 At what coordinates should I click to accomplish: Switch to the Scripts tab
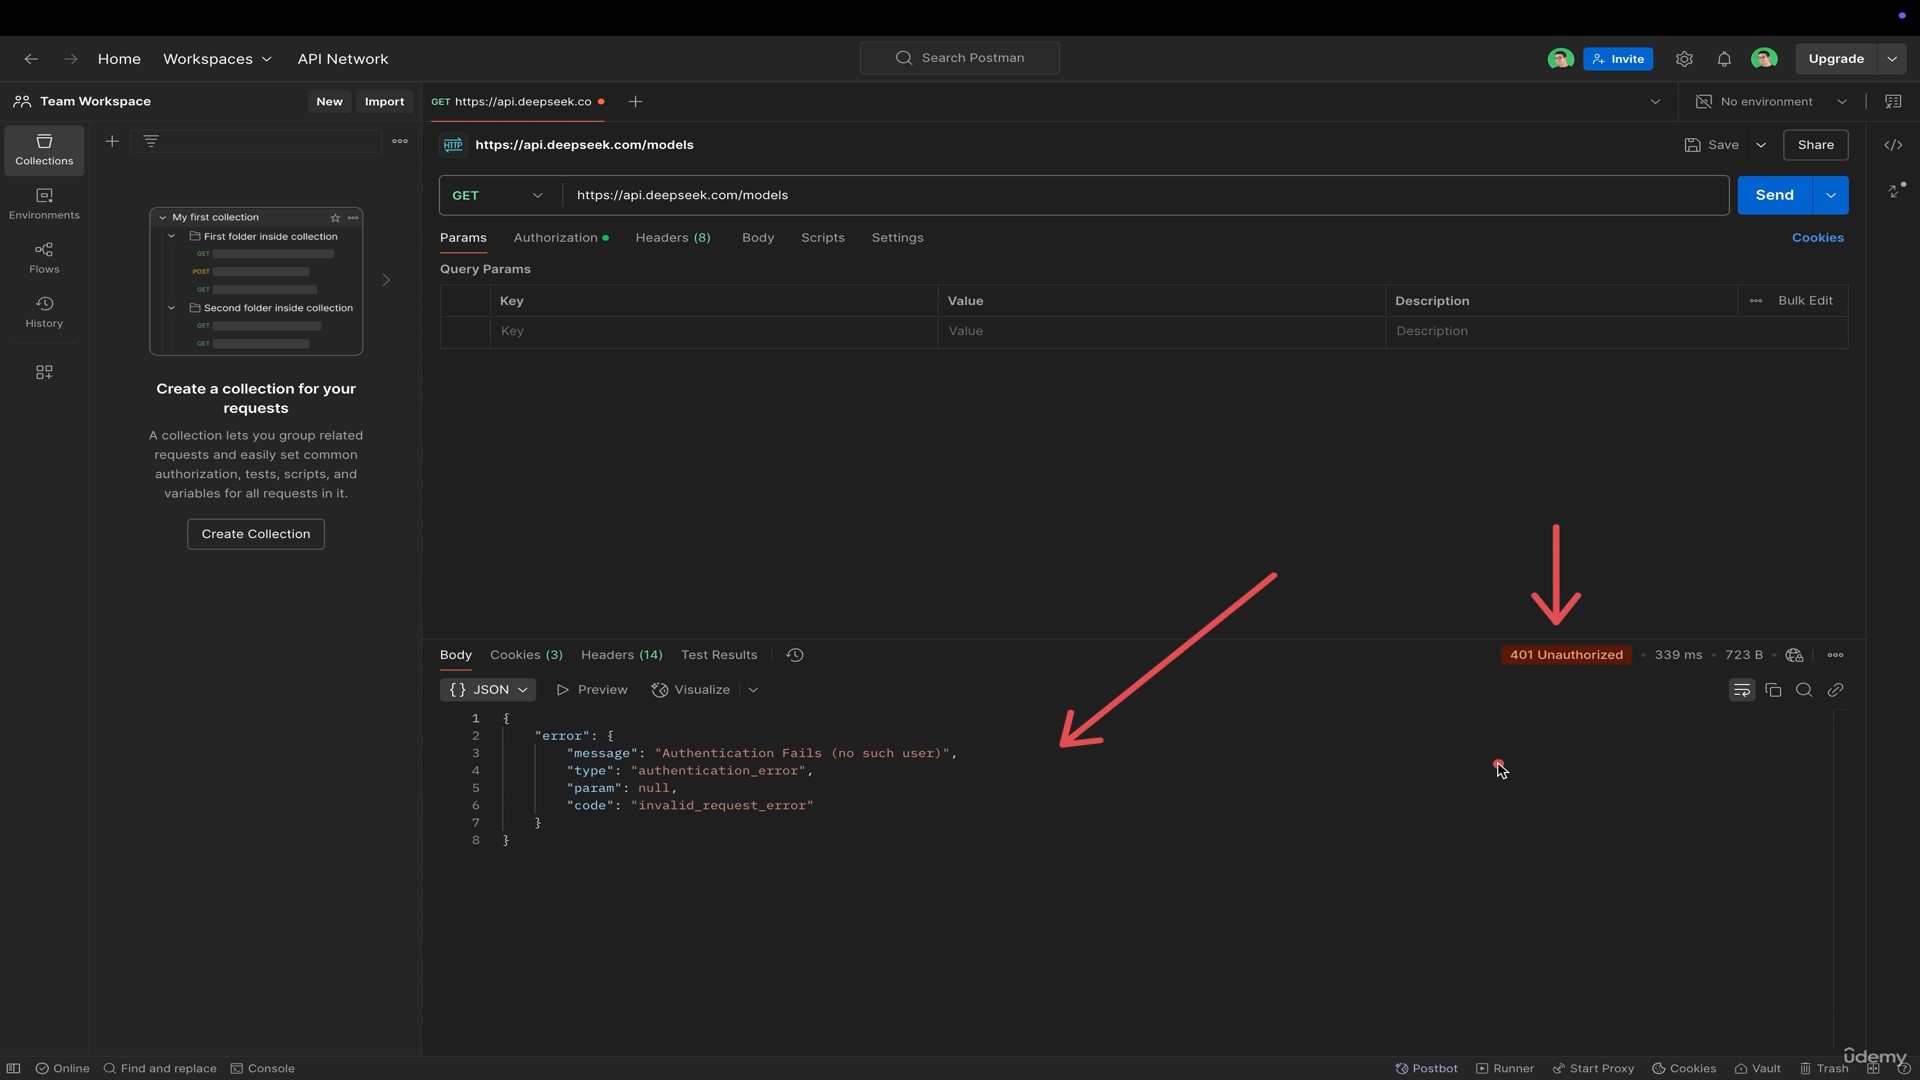(823, 238)
